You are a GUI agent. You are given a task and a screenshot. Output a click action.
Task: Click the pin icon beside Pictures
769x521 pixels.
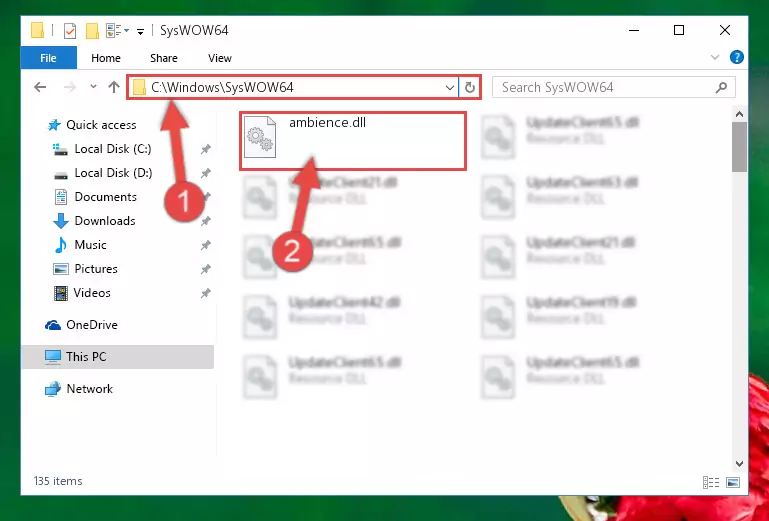pos(205,269)
